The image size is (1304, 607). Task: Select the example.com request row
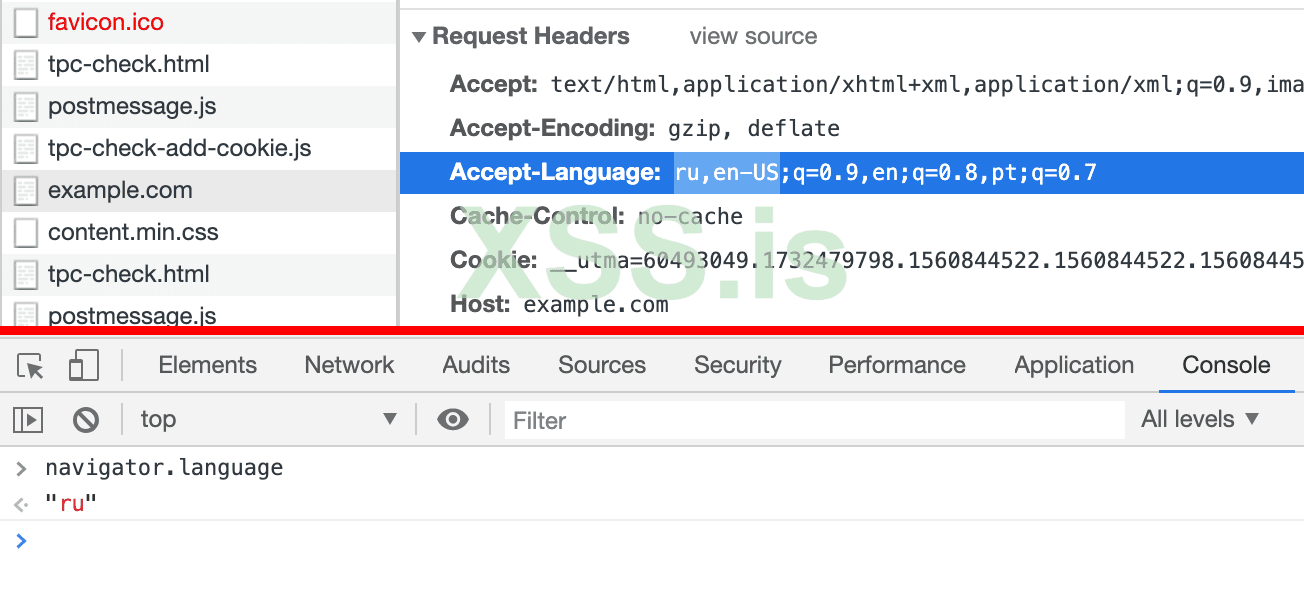click(x=120, y=191)
